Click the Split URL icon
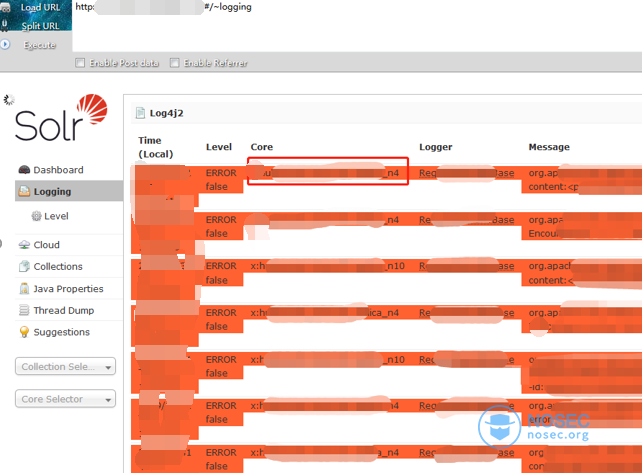Screen dimensions: 642x473 tap(5, 26)
